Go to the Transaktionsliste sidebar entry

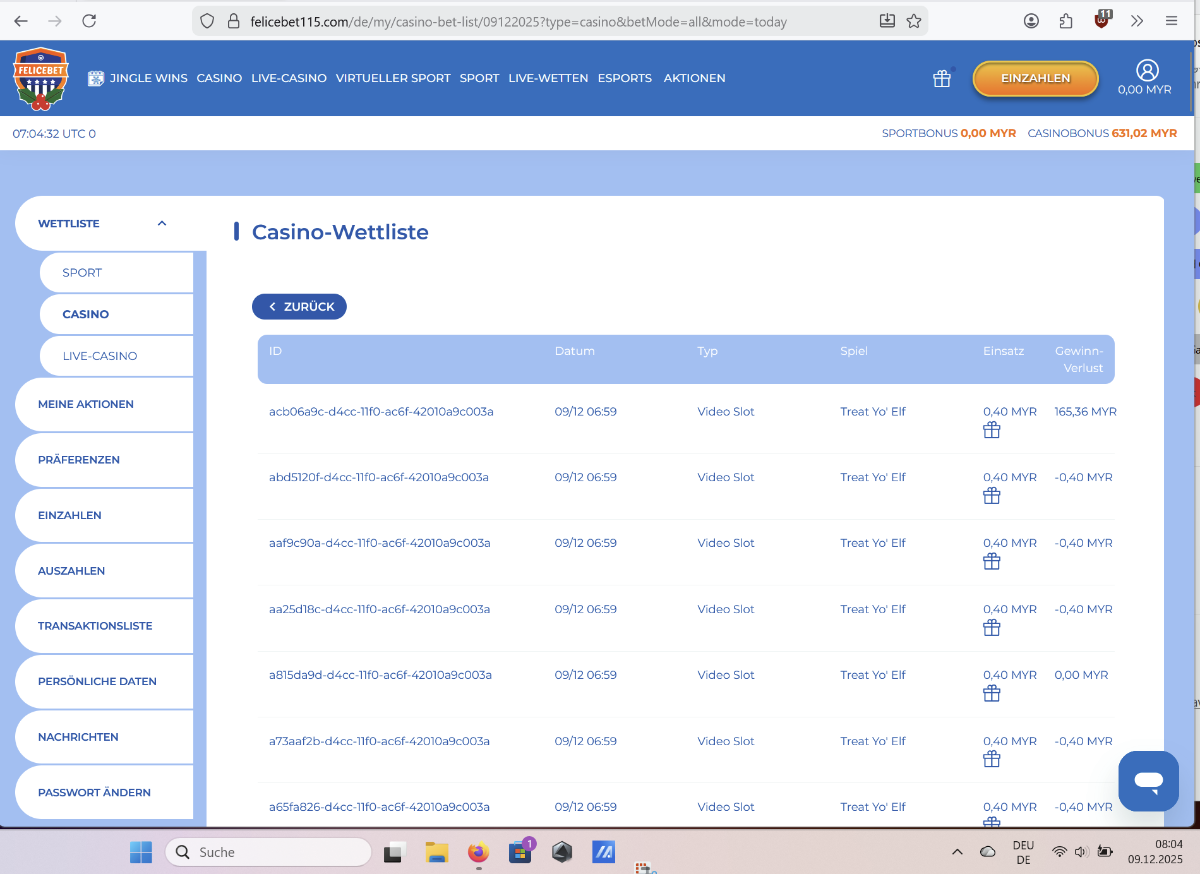click(95, 626)
